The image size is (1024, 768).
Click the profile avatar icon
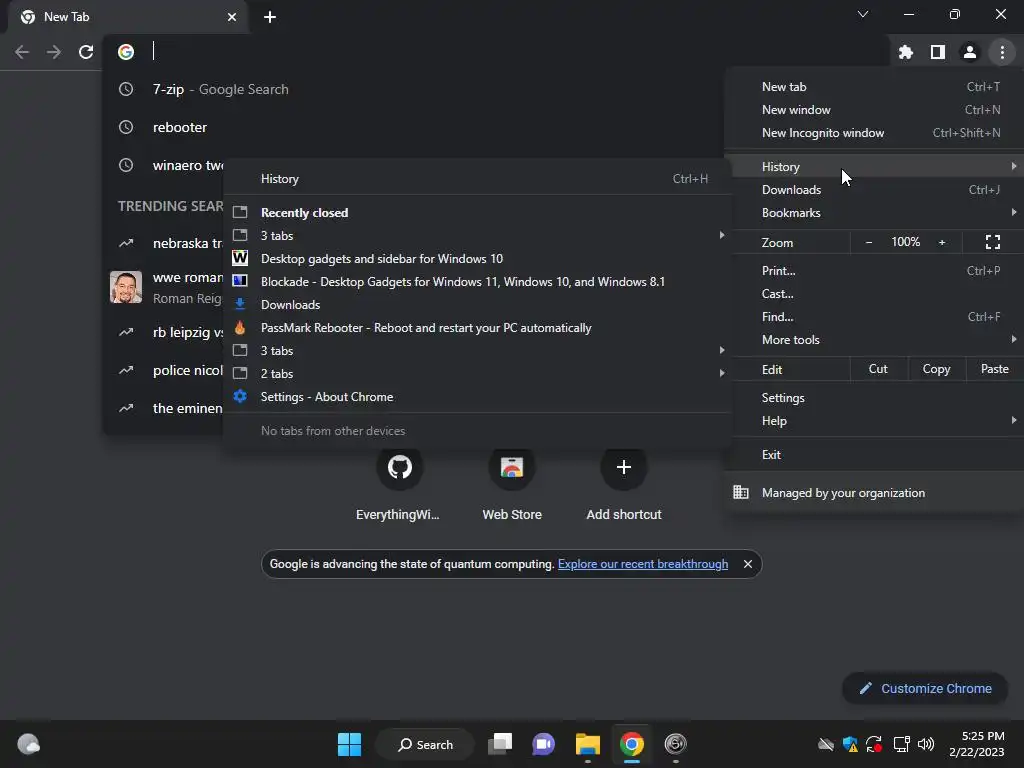970,52
